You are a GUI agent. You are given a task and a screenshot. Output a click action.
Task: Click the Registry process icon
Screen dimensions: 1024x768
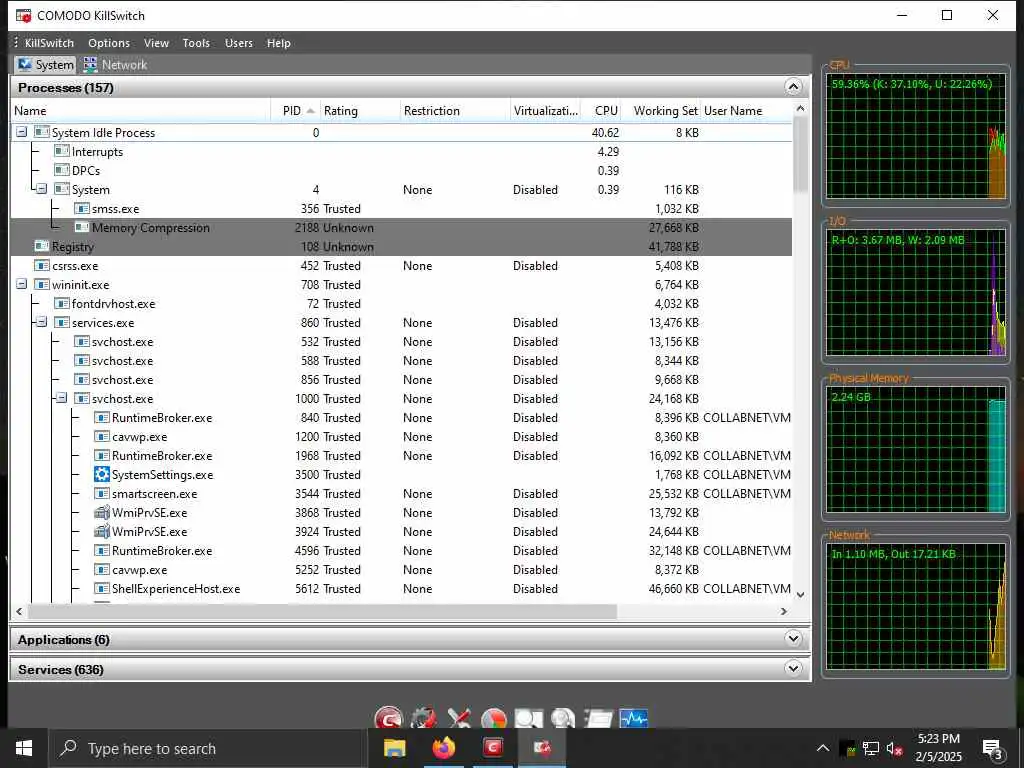coord(42,247)
